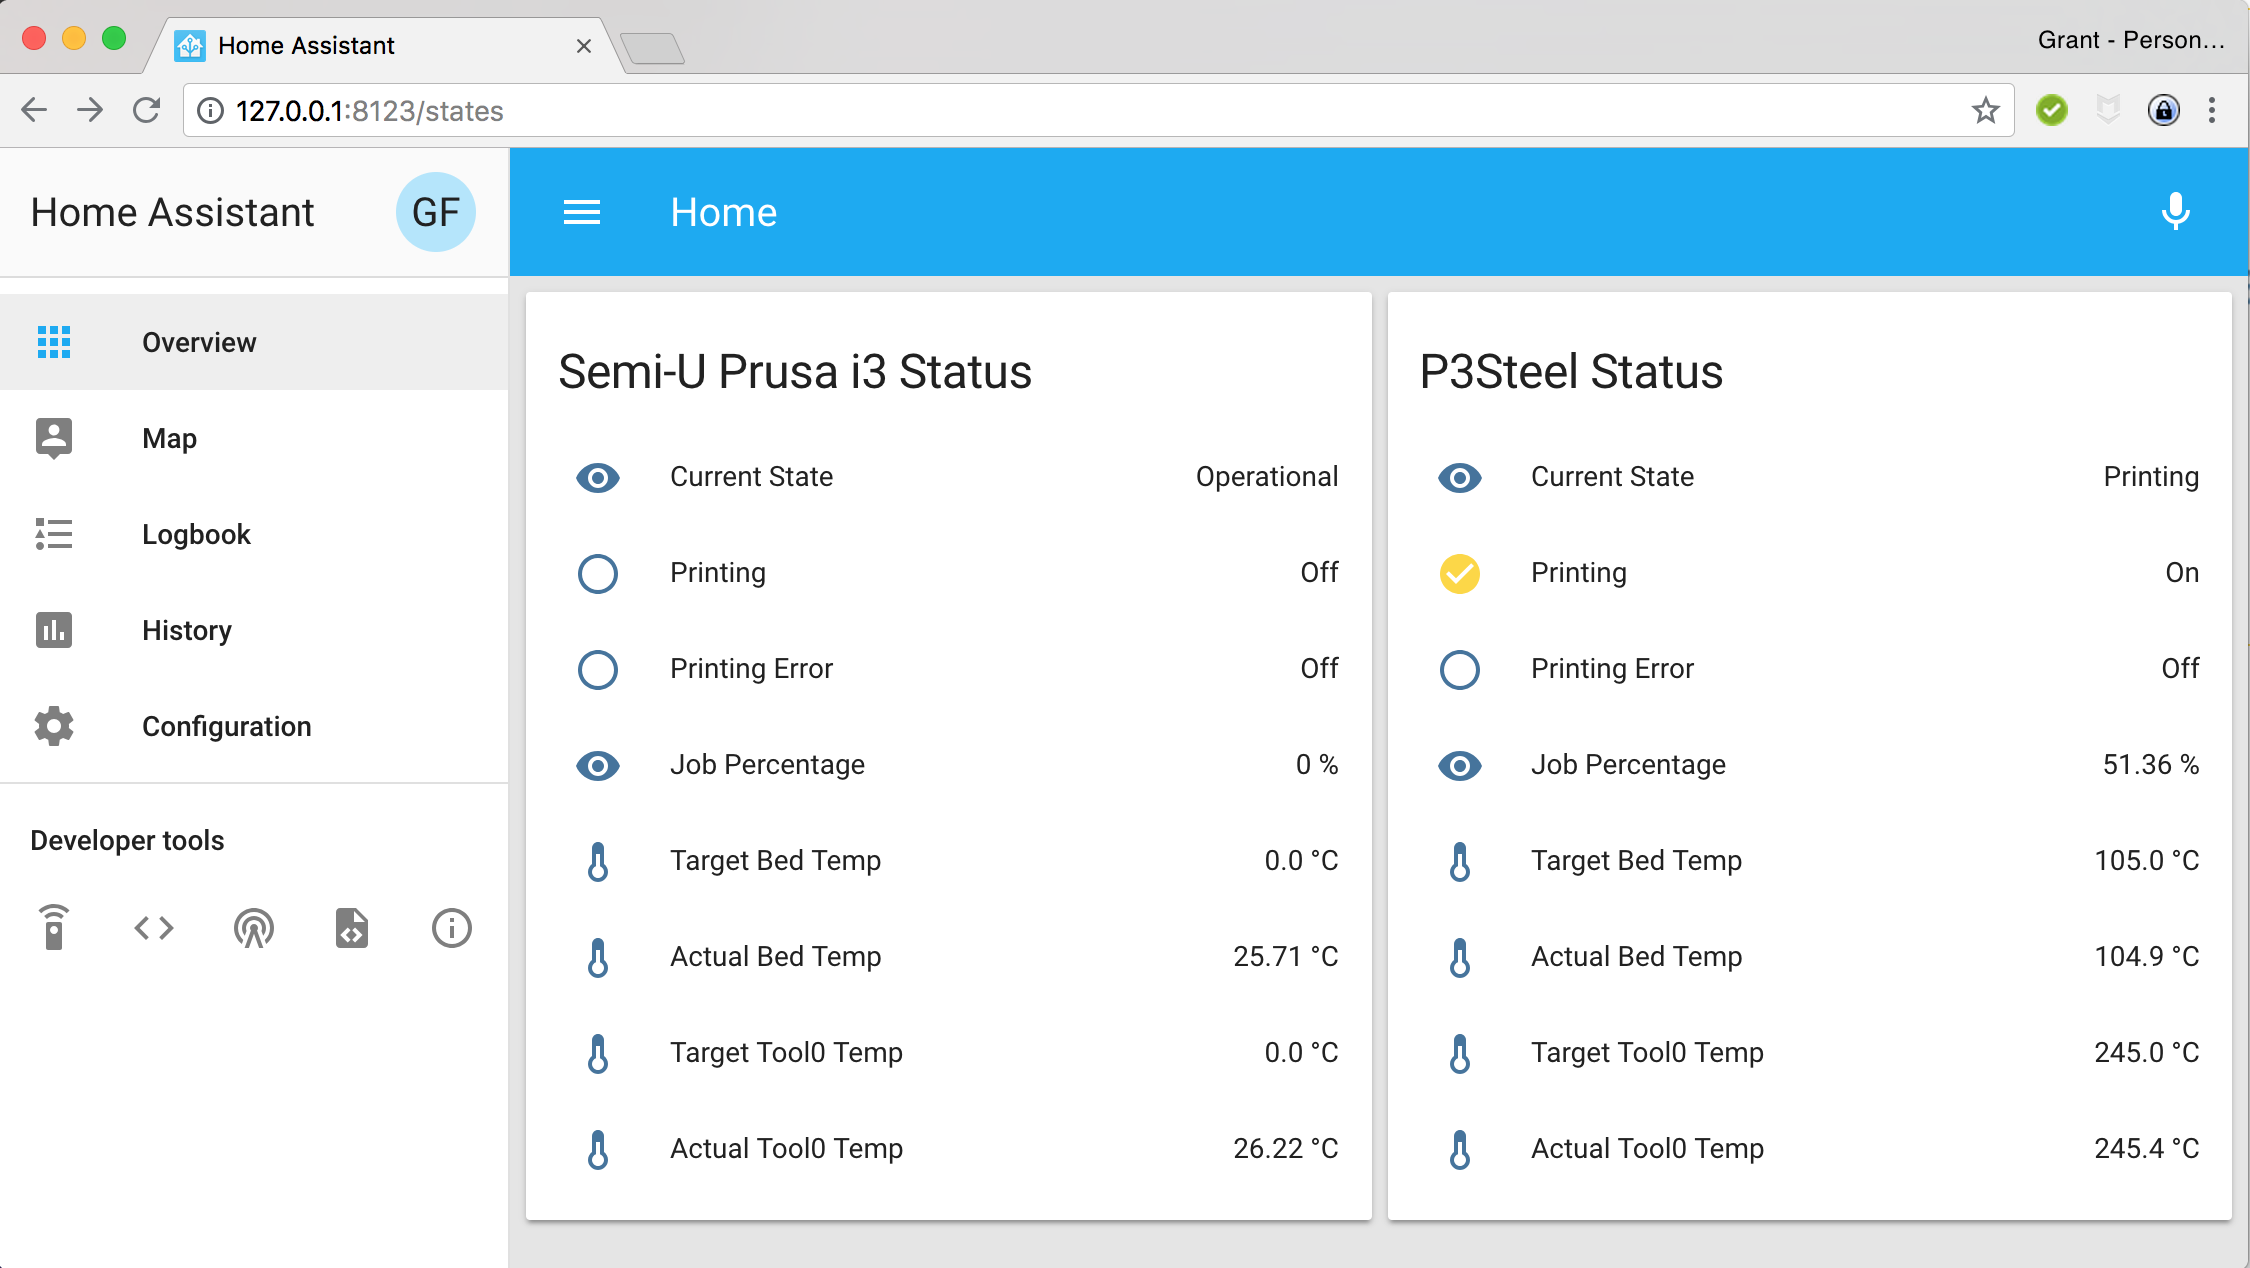Reload the page with refresh button

146,110
